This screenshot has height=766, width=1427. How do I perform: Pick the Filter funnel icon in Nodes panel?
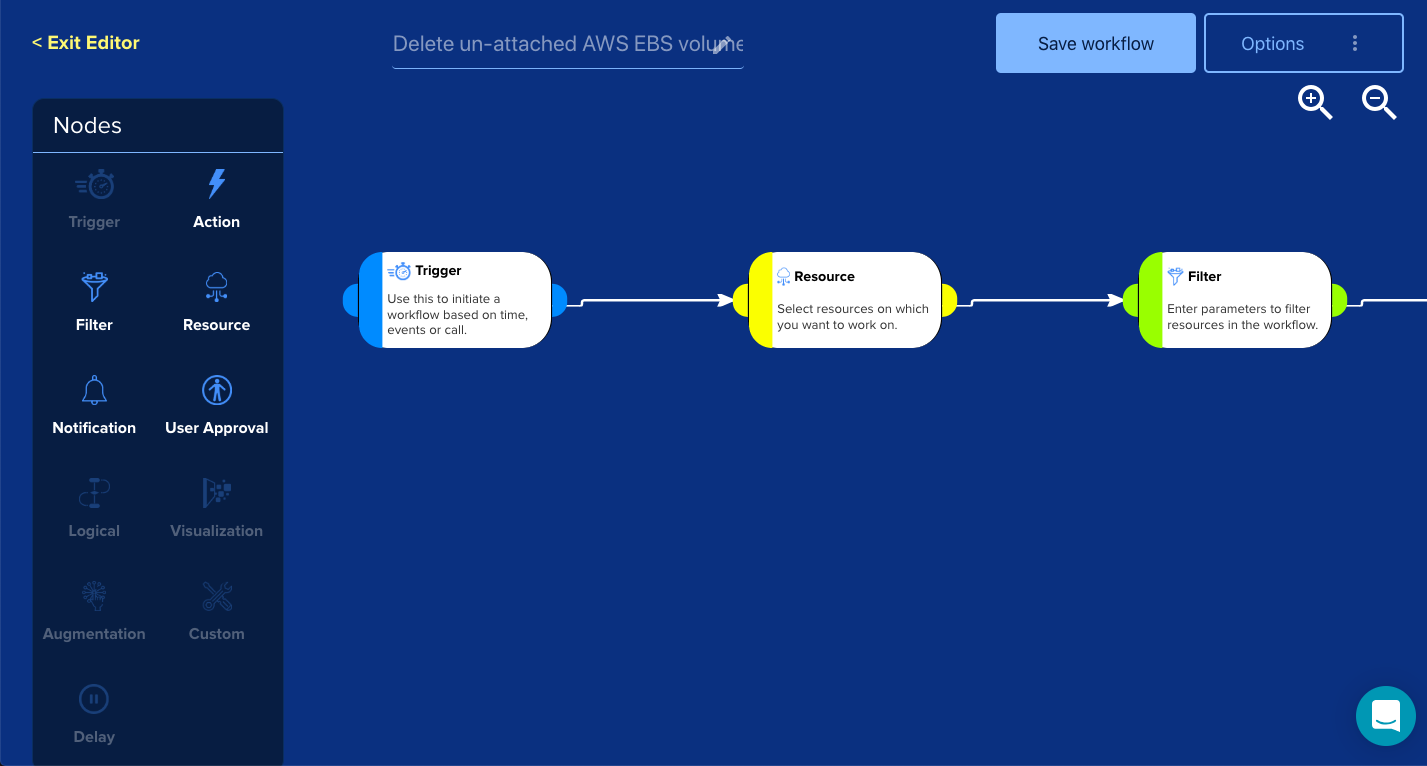(x=94, y=287)
